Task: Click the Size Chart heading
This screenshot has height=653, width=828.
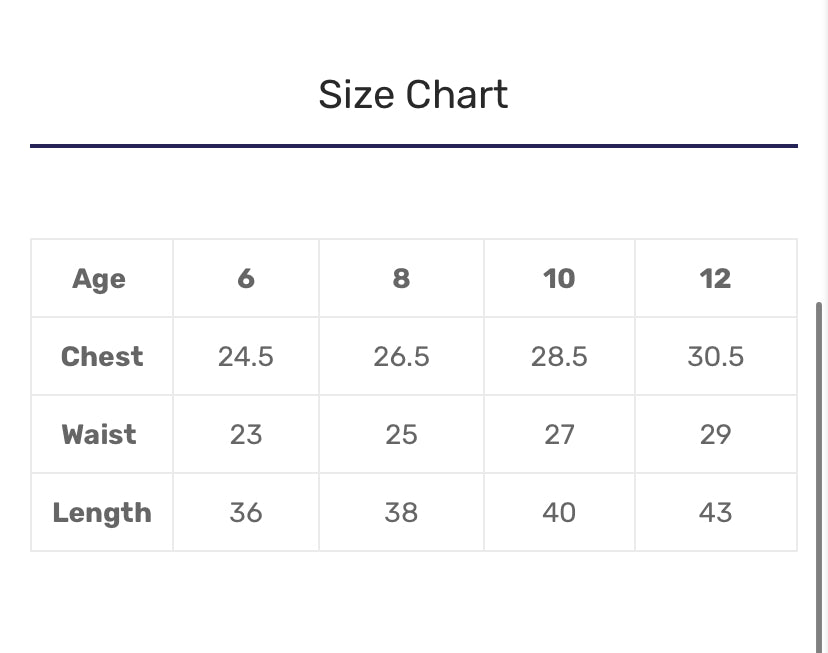Action: click(413, 95)
